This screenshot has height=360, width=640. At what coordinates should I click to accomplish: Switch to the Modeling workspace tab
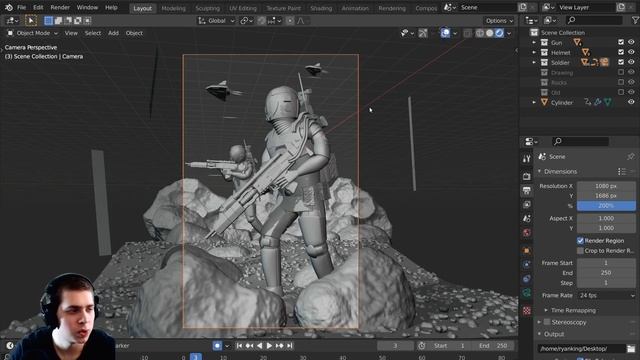point(173,8)
